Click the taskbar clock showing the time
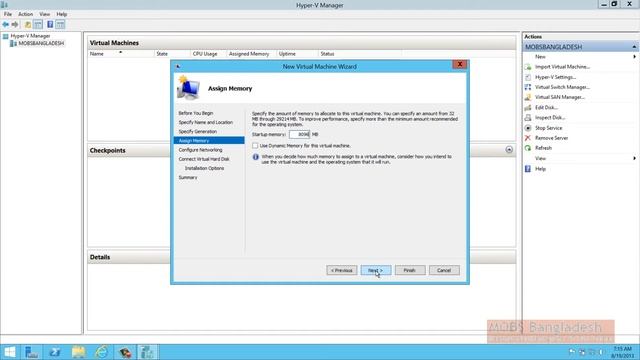Viewport: 640px width, 360px height. 622,352
